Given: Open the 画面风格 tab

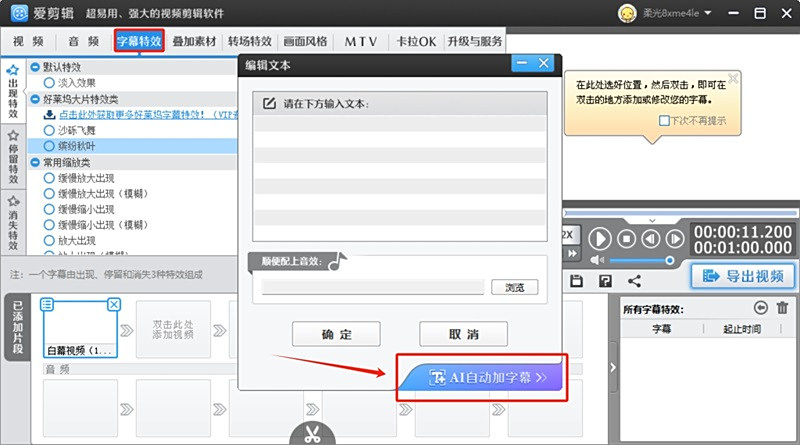Looking at the screenshot, I should point(305,41).
